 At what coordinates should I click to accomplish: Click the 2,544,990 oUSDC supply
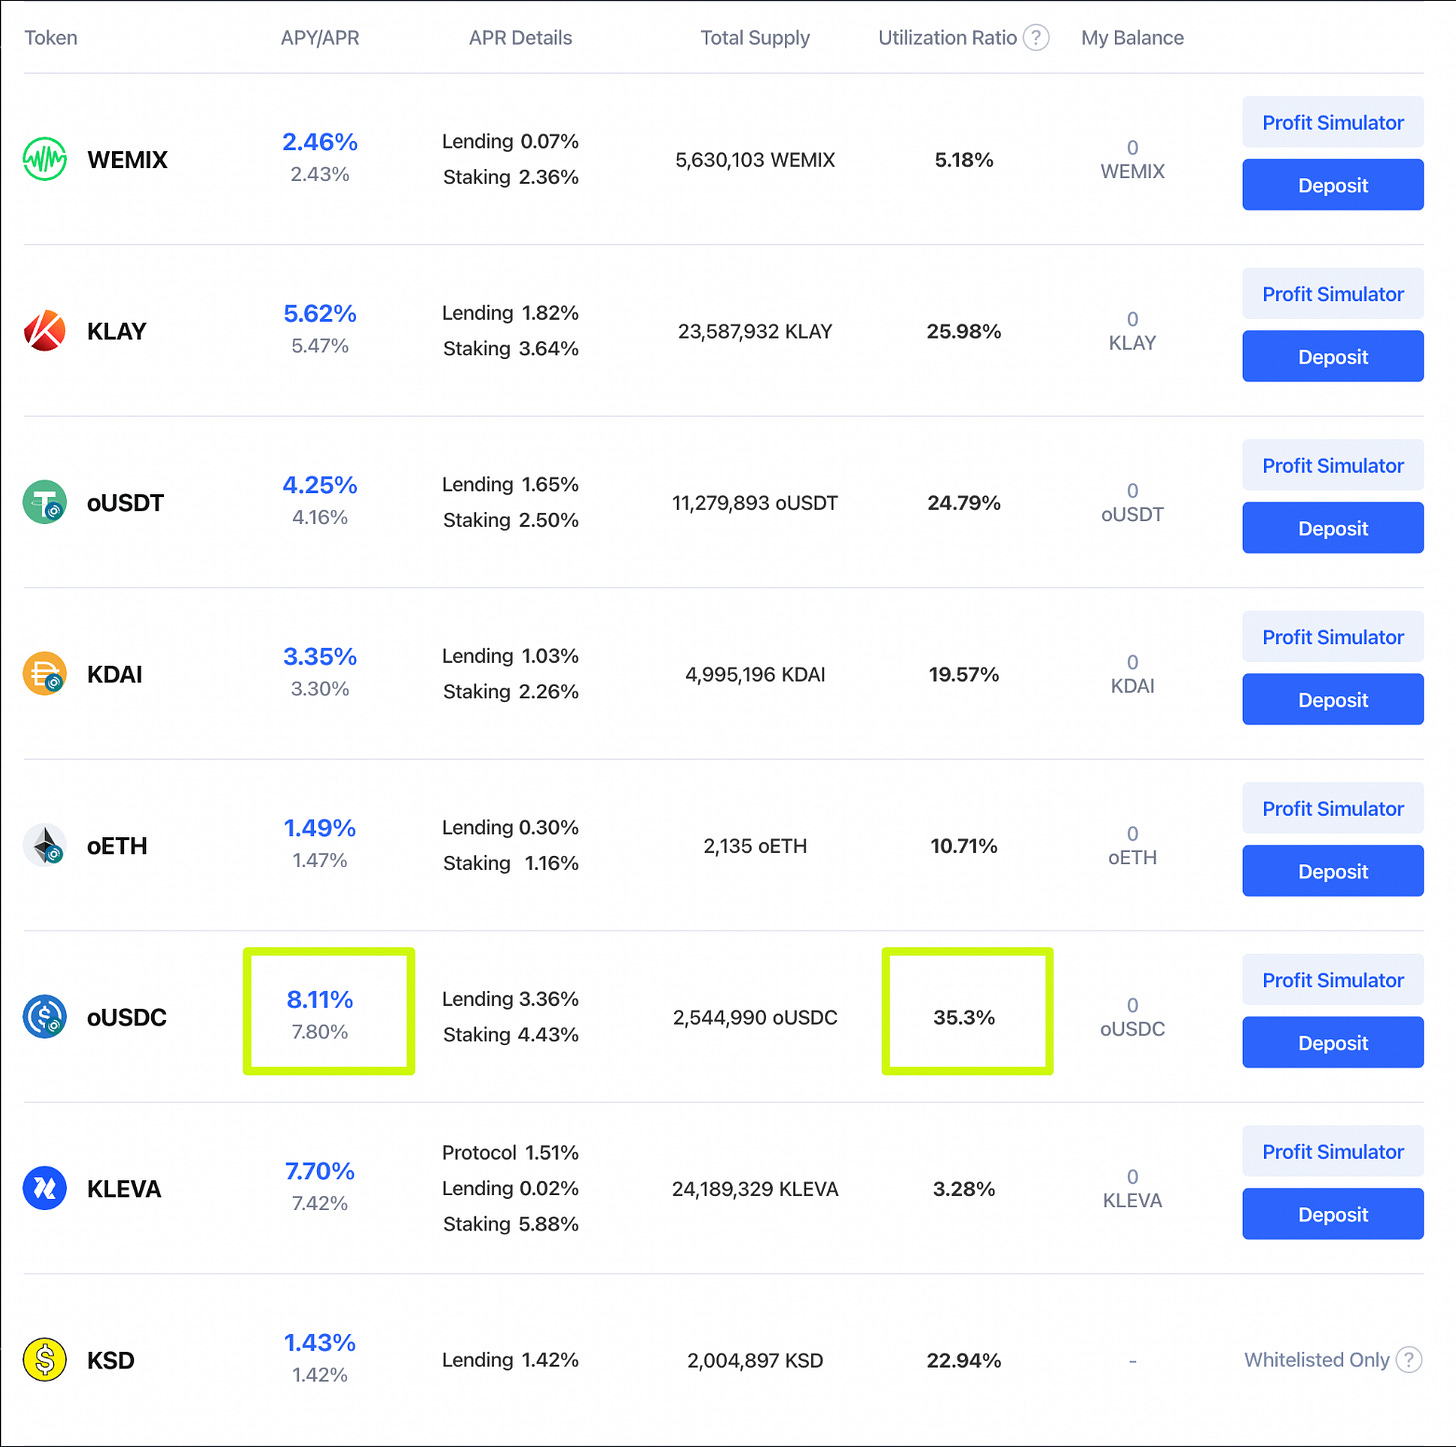755,1017
